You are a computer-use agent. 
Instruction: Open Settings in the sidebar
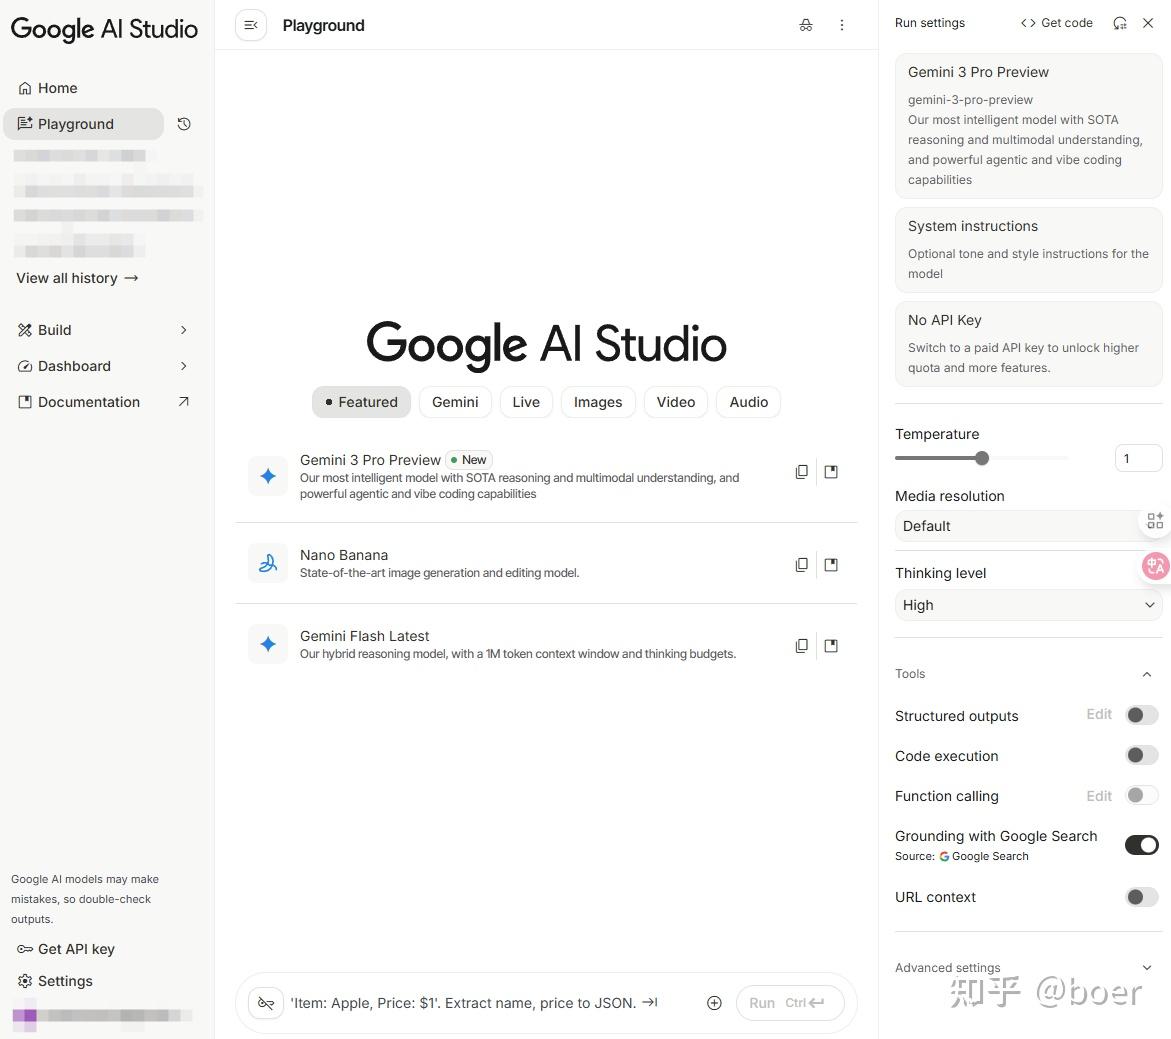[55, 981]
